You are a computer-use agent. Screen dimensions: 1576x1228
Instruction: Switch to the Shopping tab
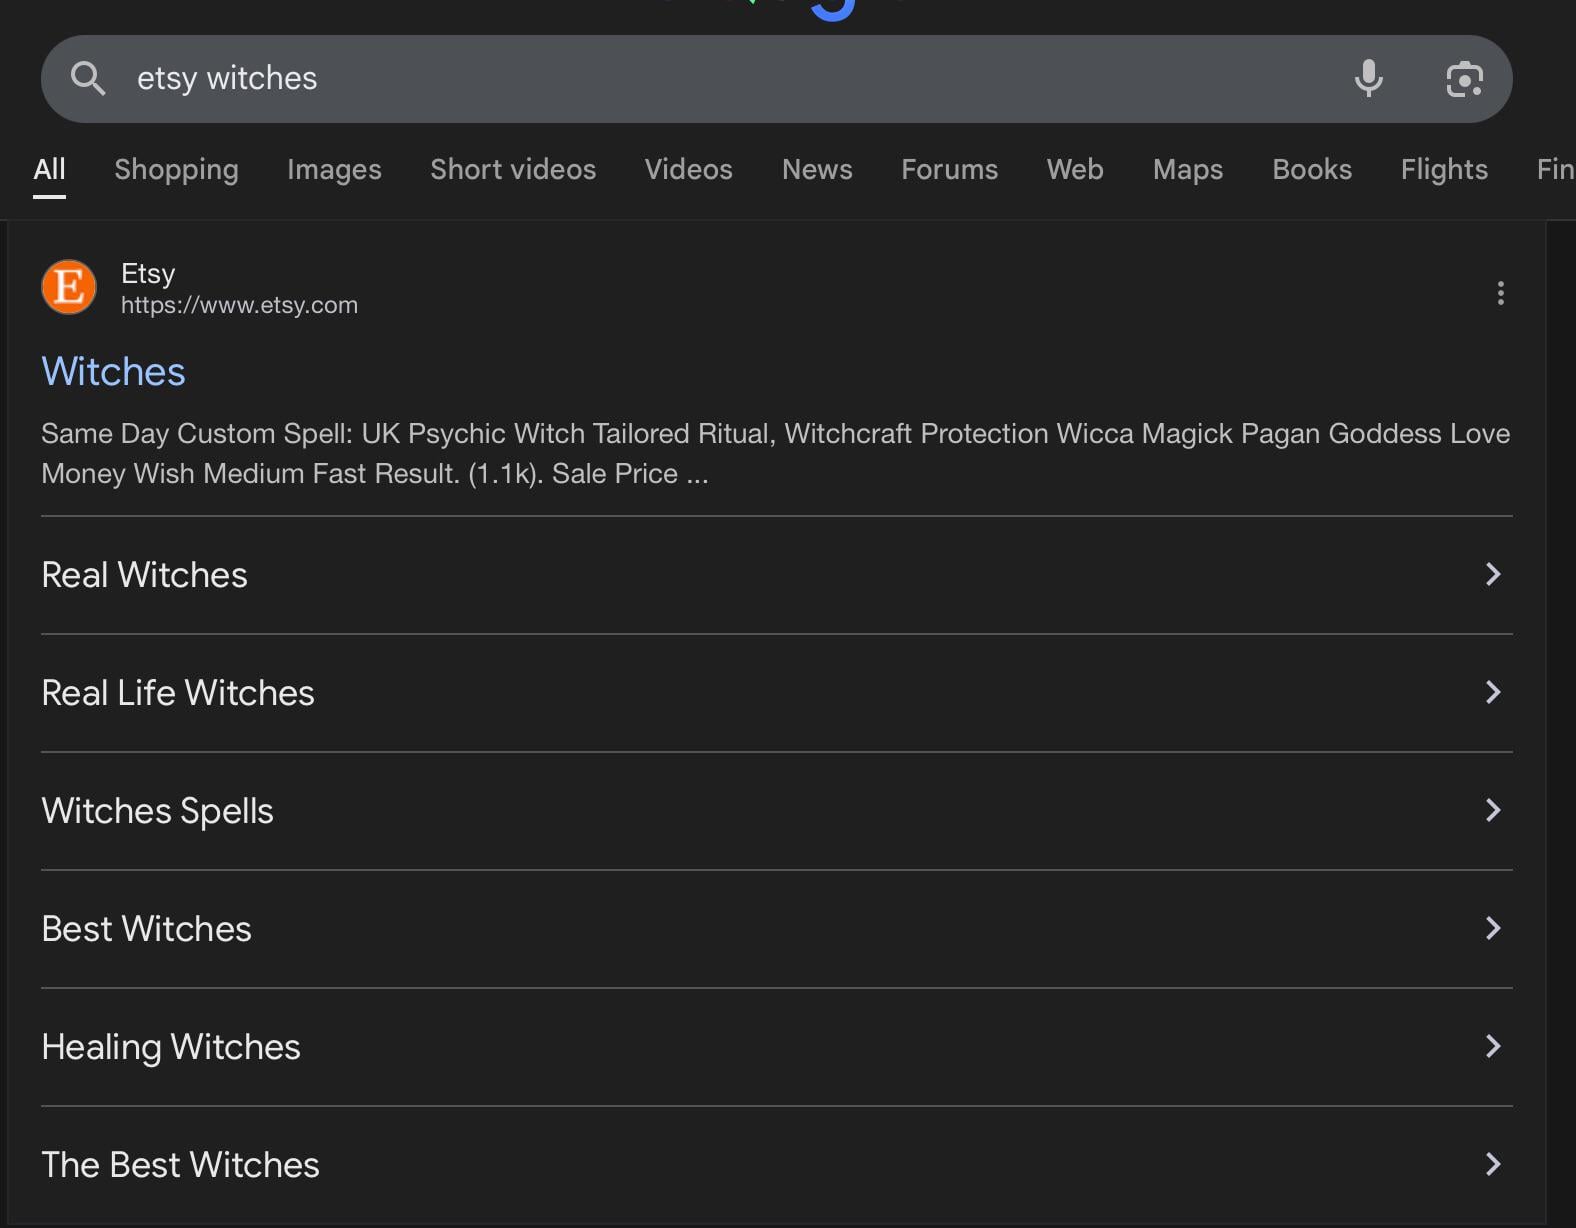[176, 170]
